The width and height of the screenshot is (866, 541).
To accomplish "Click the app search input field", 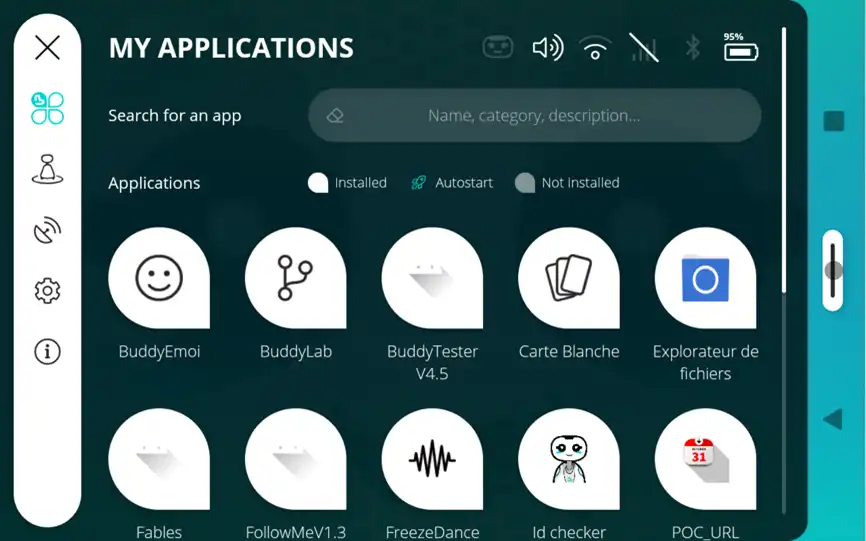I will pyautogui.click(x=534, y=116).
